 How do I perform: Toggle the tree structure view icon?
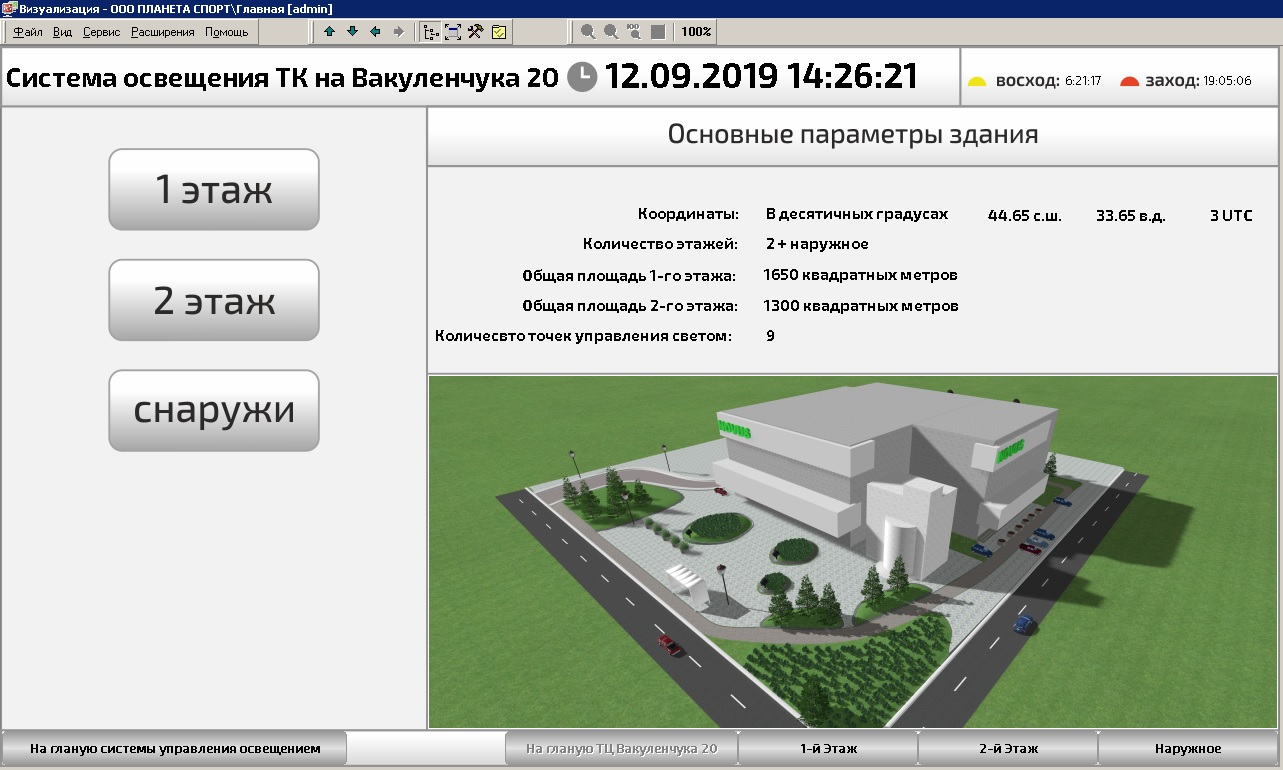(x=431, y=32)
